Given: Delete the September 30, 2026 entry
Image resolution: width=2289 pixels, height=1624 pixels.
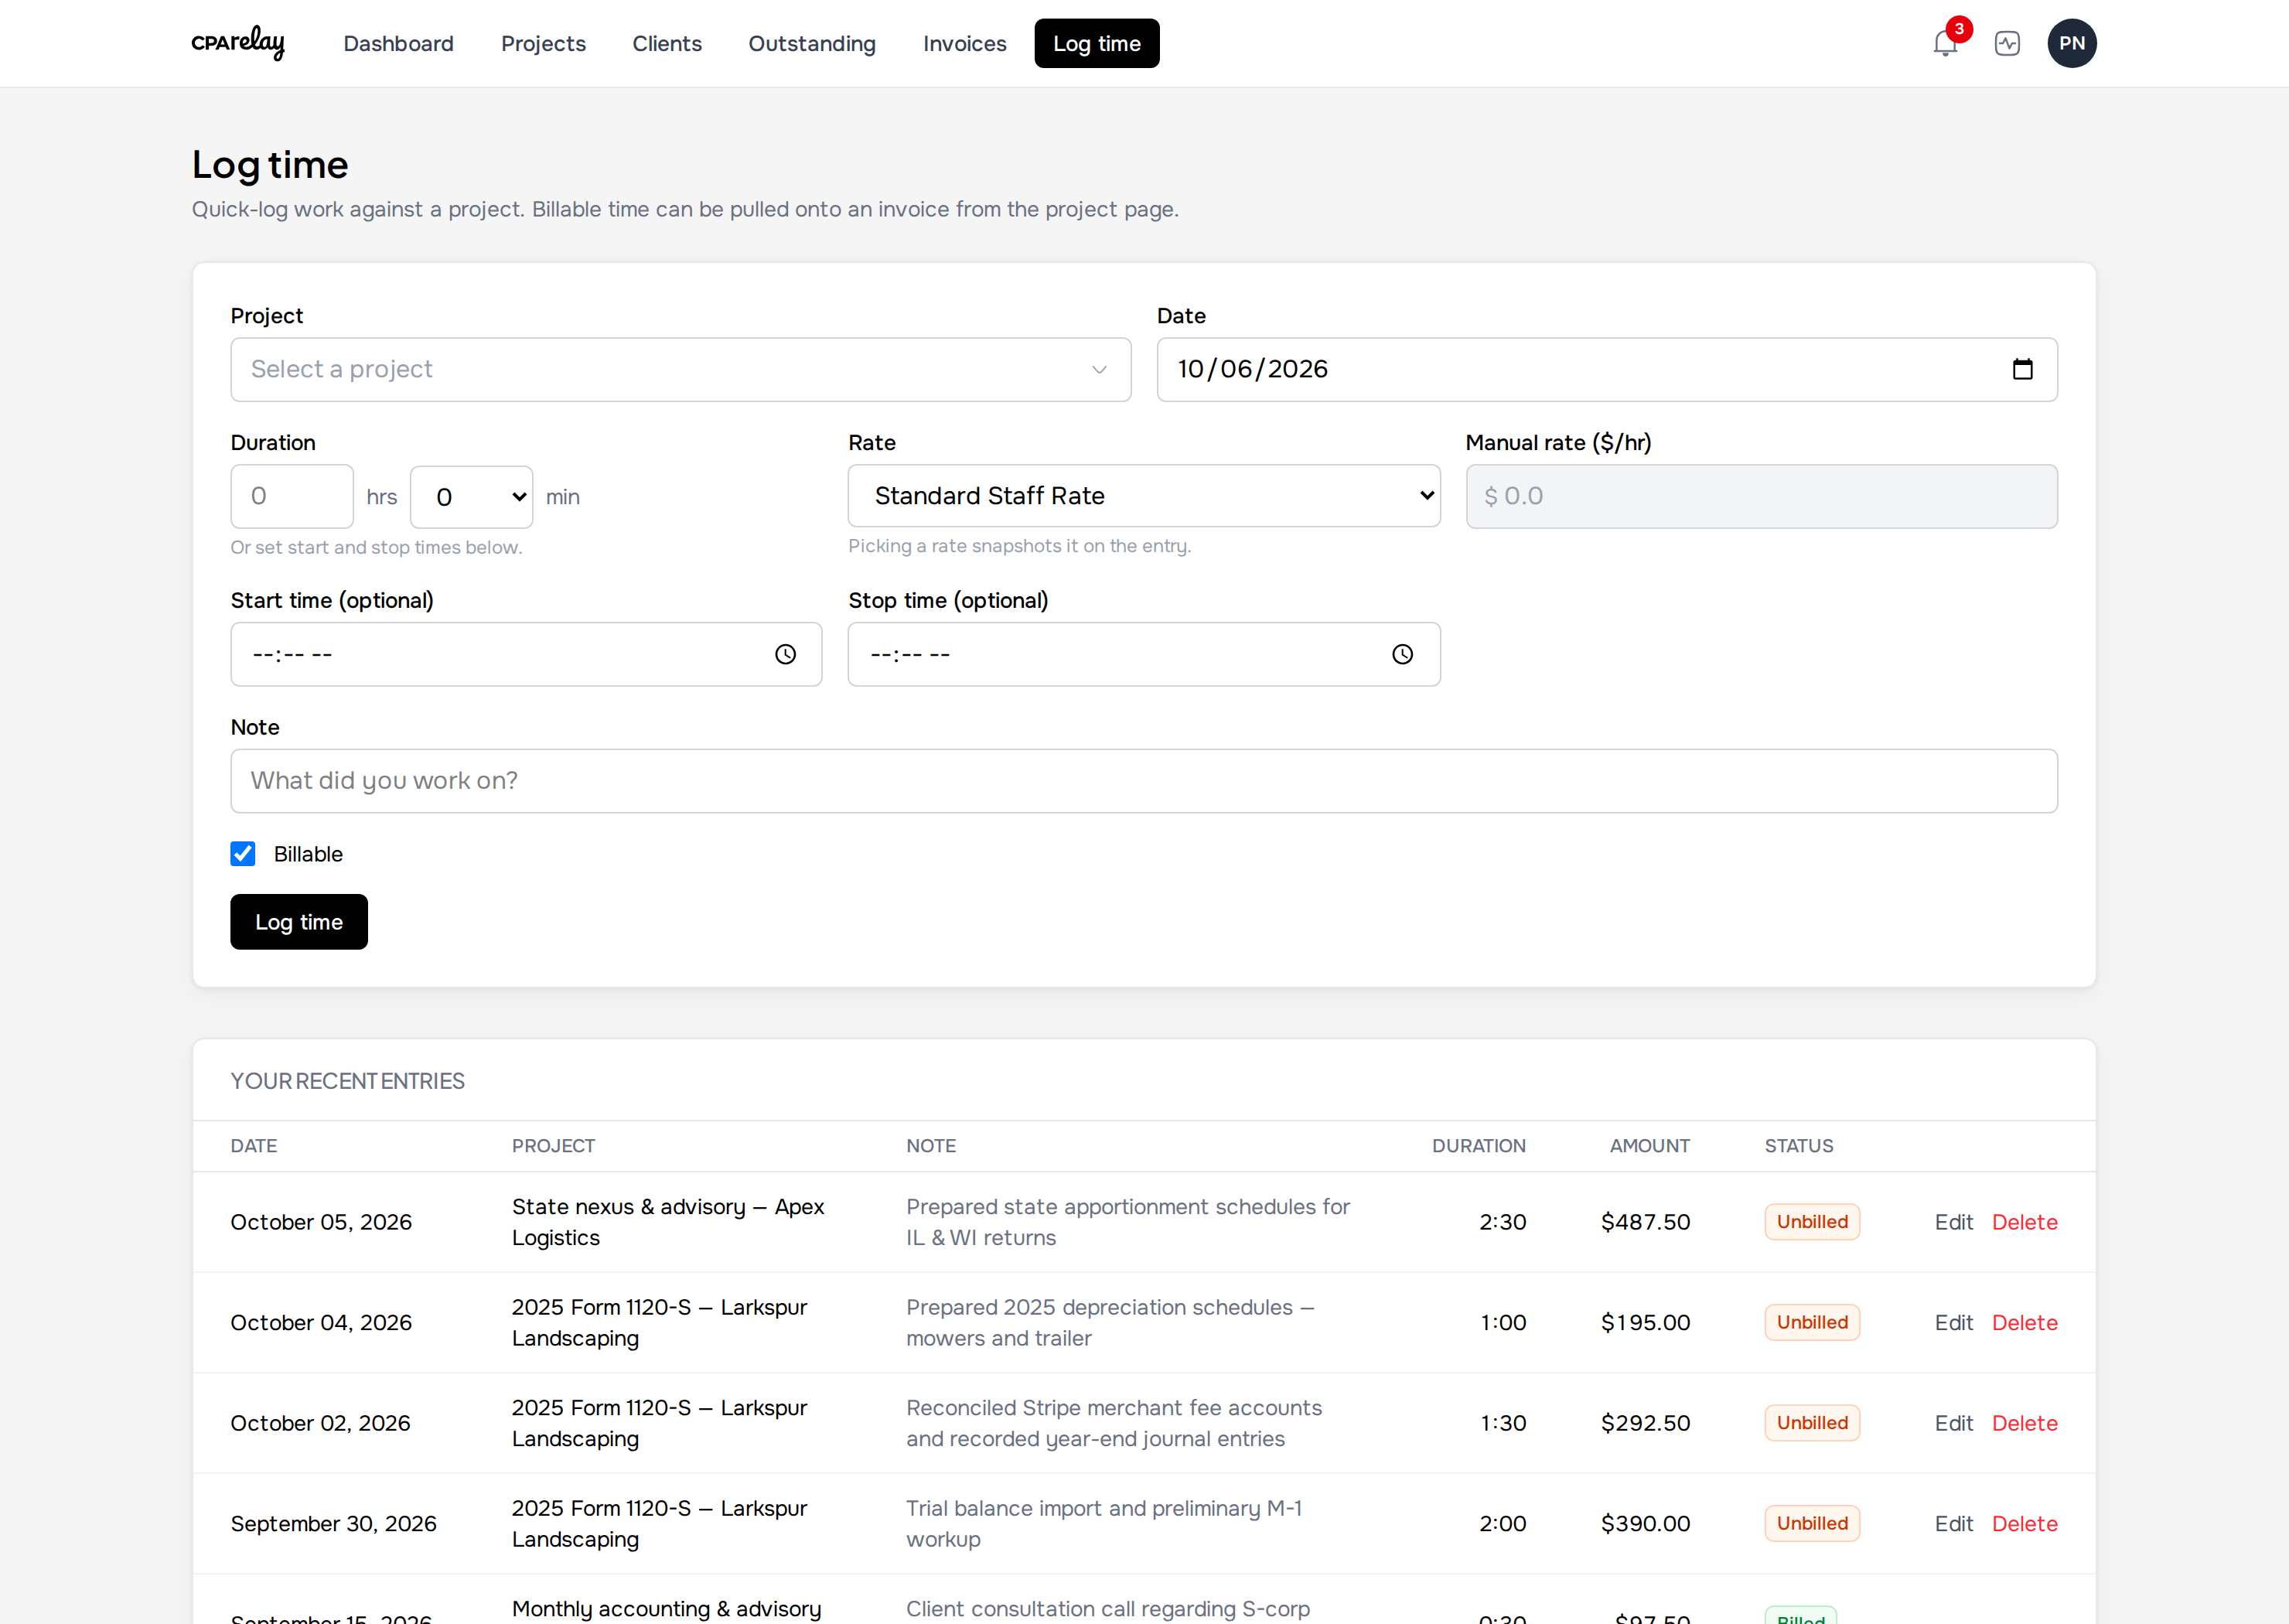Looking at the screenshot, I should [x=2024, y=1523].
